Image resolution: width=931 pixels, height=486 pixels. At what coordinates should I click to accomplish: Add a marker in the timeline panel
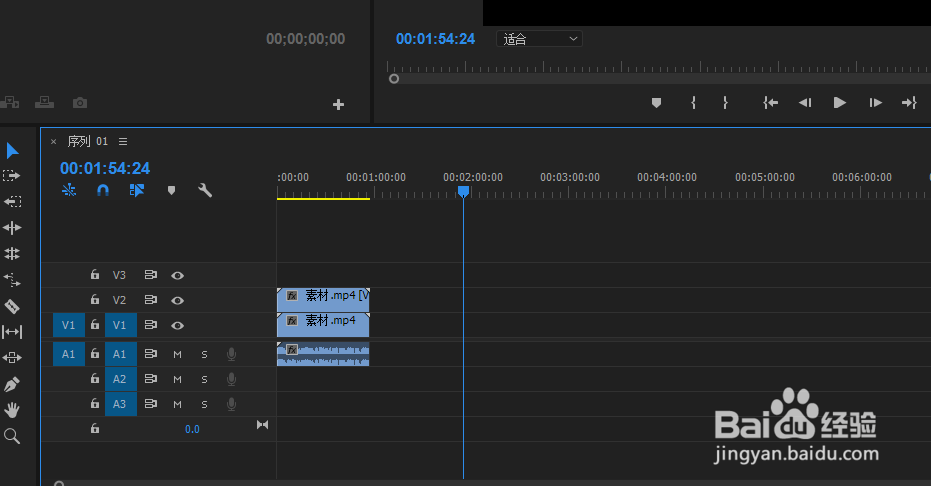click(171, 190)
